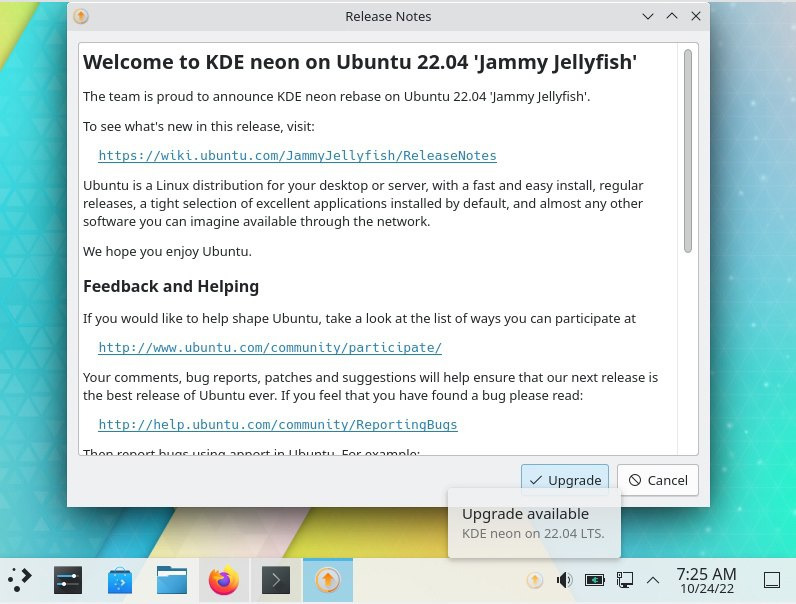Viewport: 796px width, 604px height.
Task: Click the Show Desktop button in panel
Action: tap(772, 579)
